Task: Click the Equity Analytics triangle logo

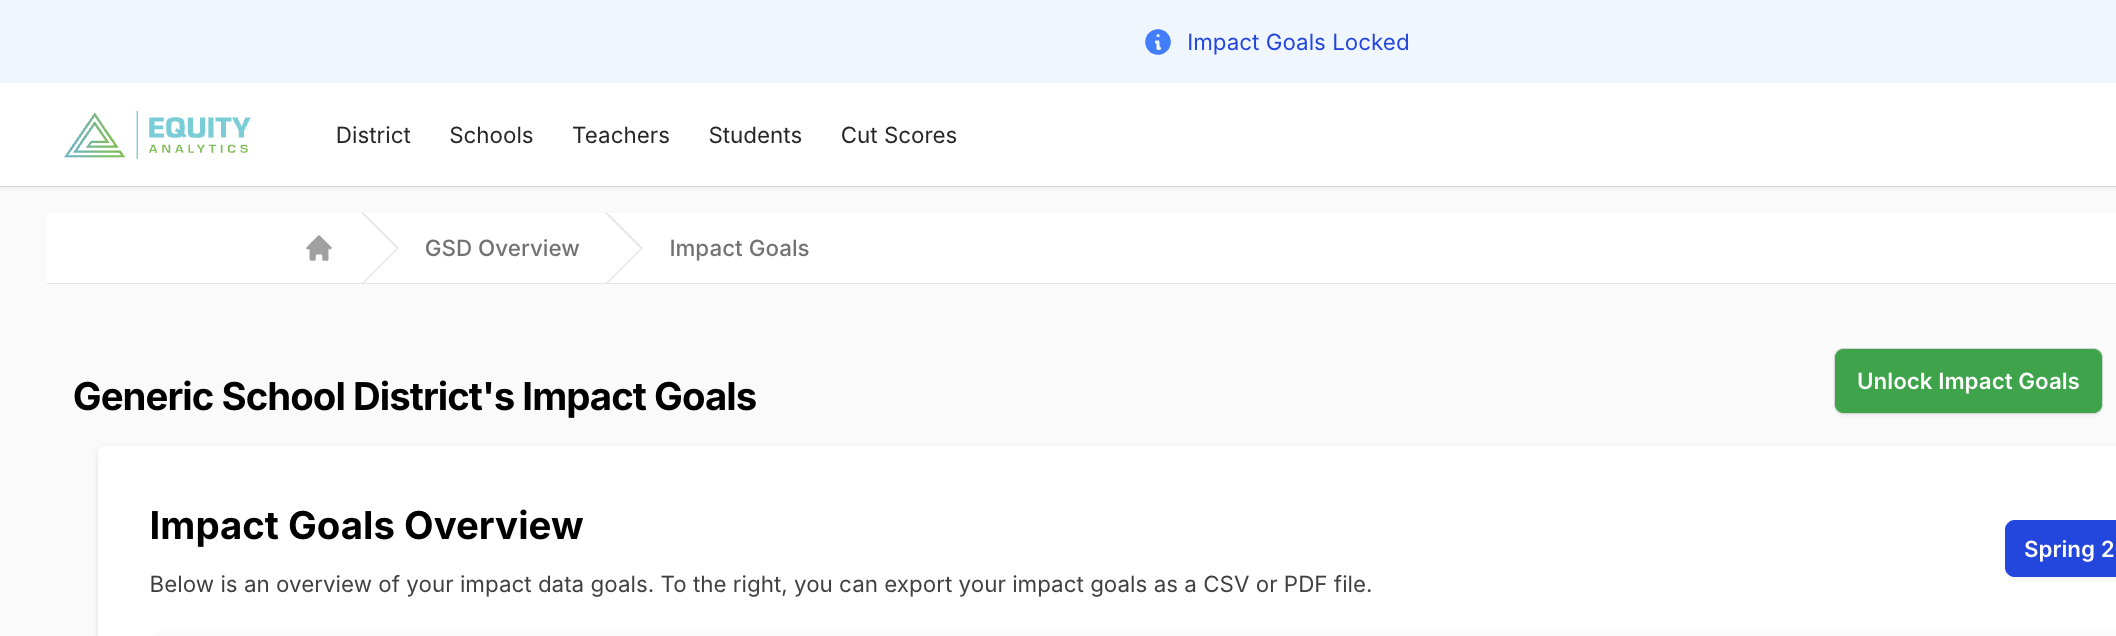Action: pyautogui.click(x=94, y=136)
